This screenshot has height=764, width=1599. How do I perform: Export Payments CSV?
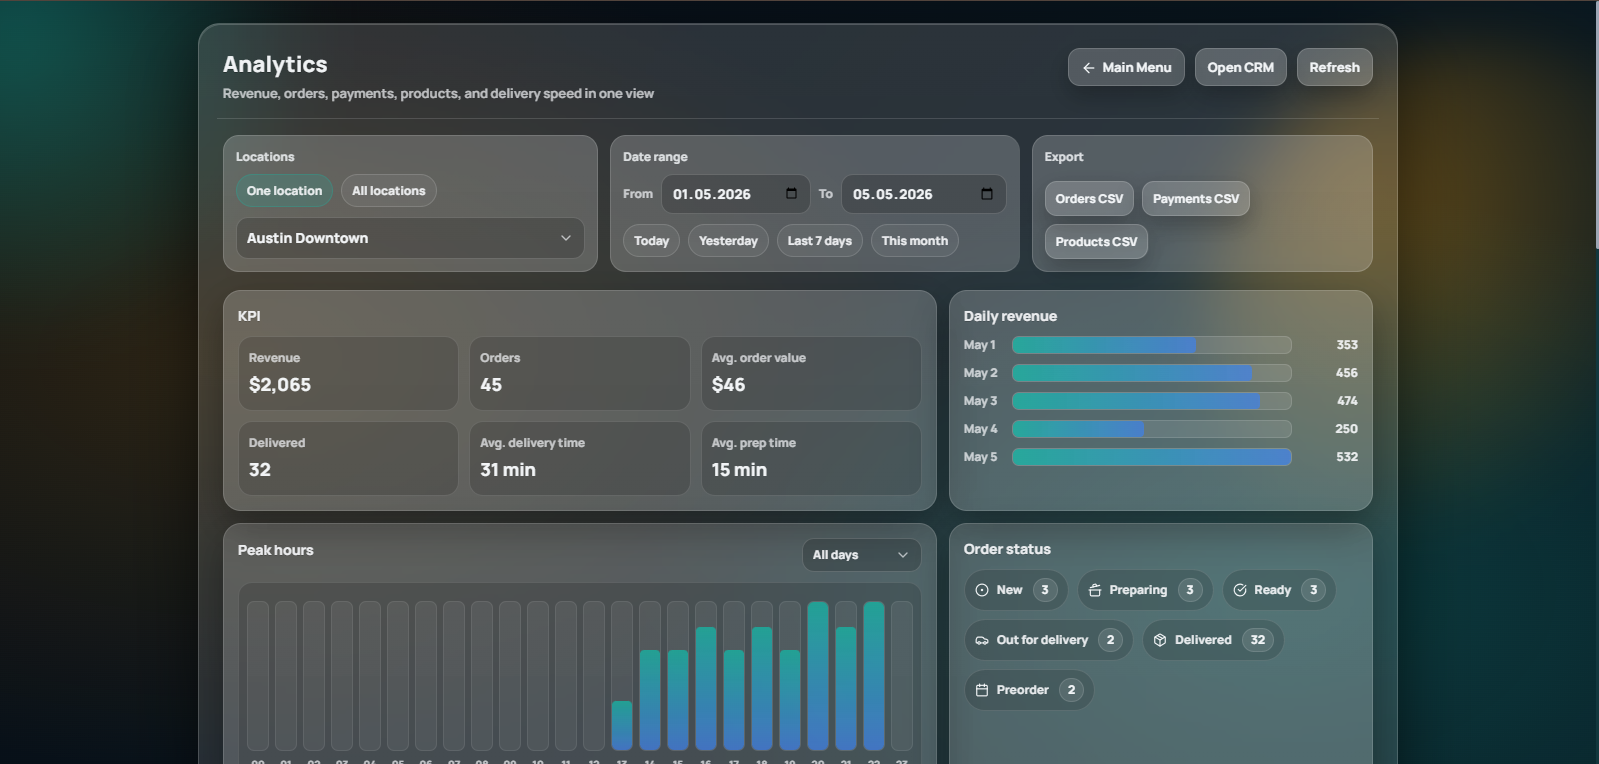point(1195,199)
